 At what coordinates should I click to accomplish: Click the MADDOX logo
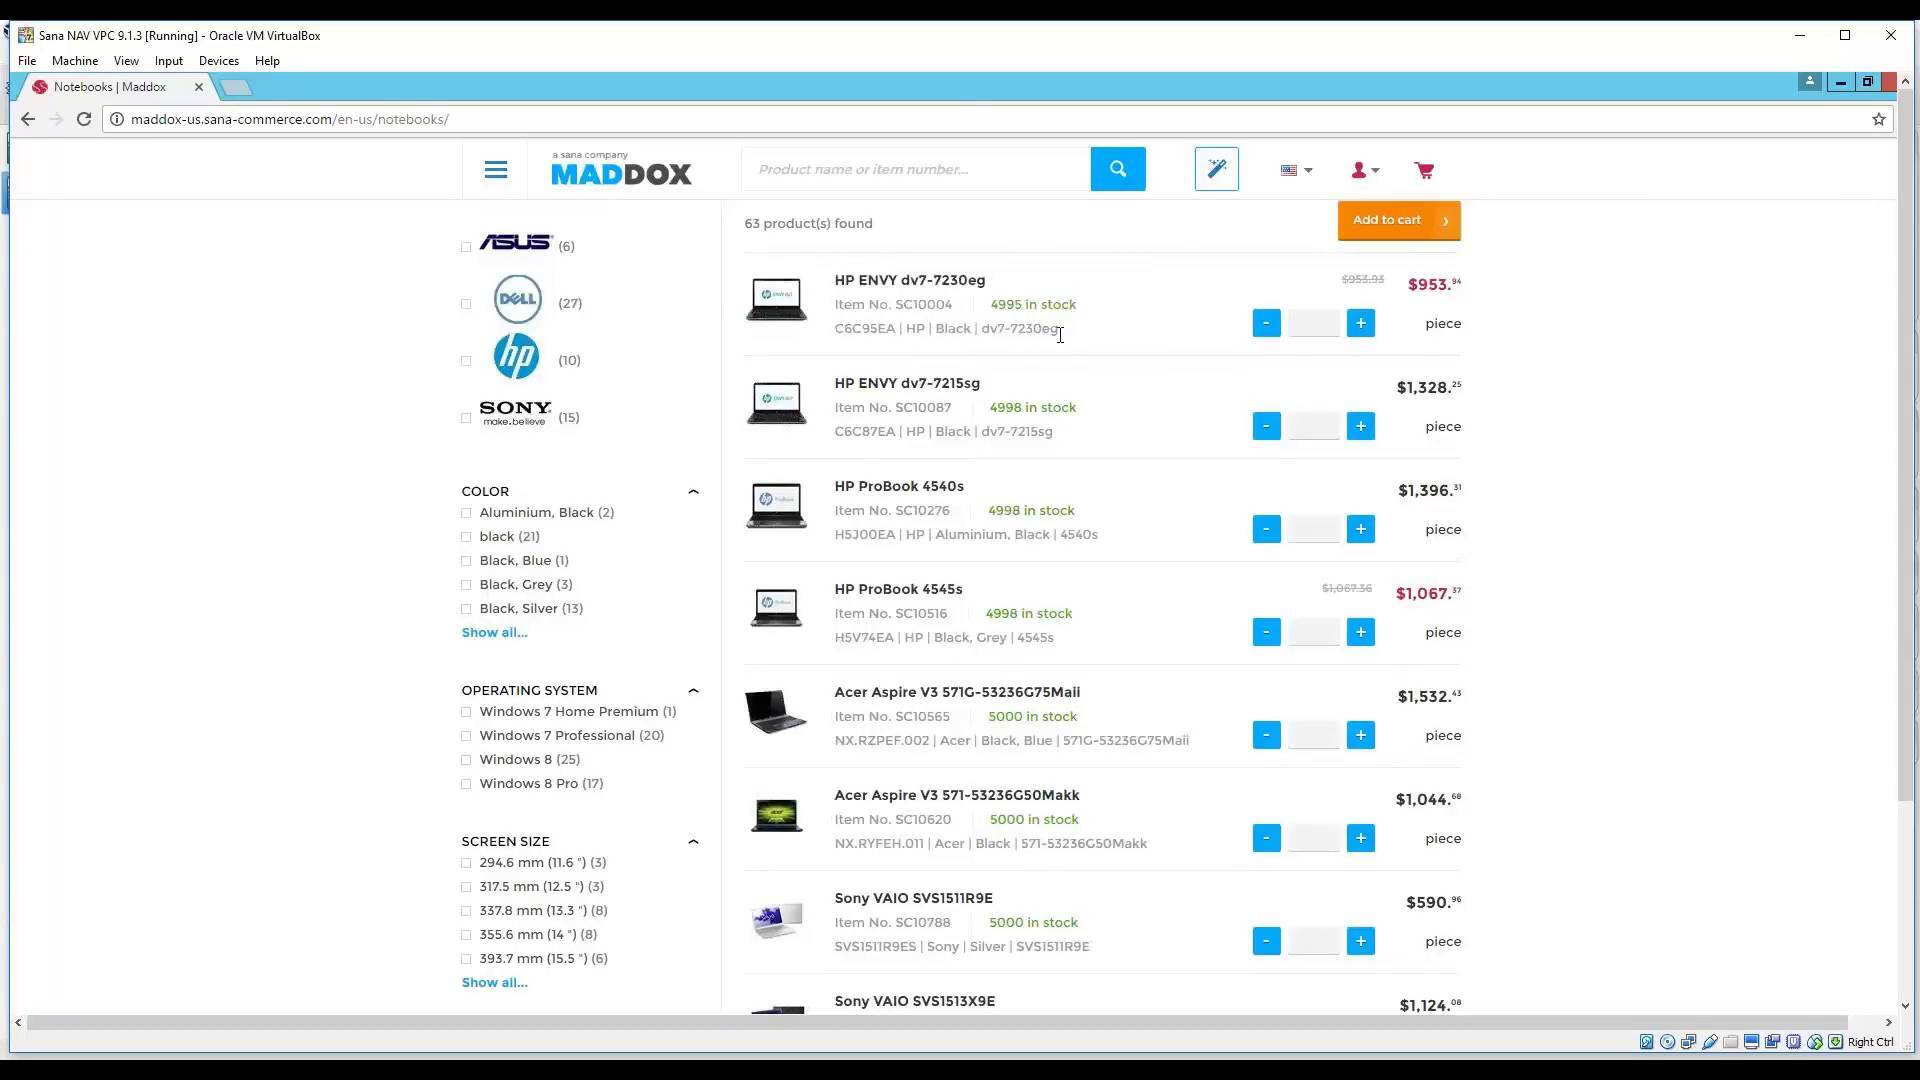point(621,172)
